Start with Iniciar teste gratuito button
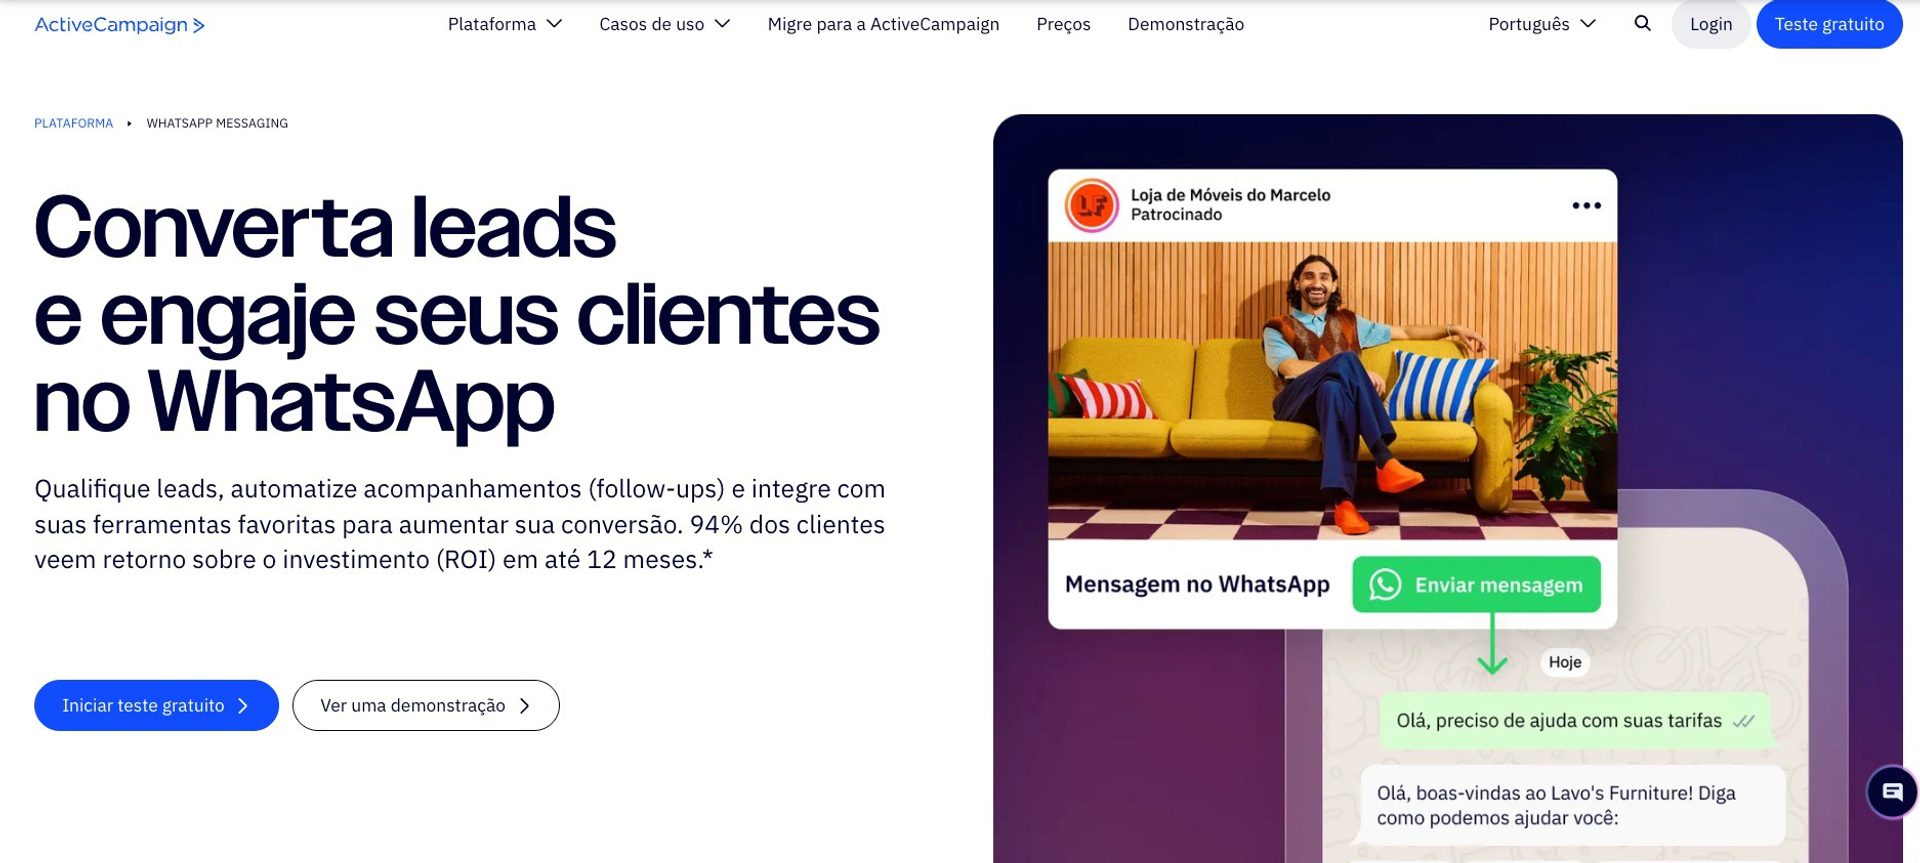The width and height of the screenshot is (1920, 863). click(x=156, y=706)
